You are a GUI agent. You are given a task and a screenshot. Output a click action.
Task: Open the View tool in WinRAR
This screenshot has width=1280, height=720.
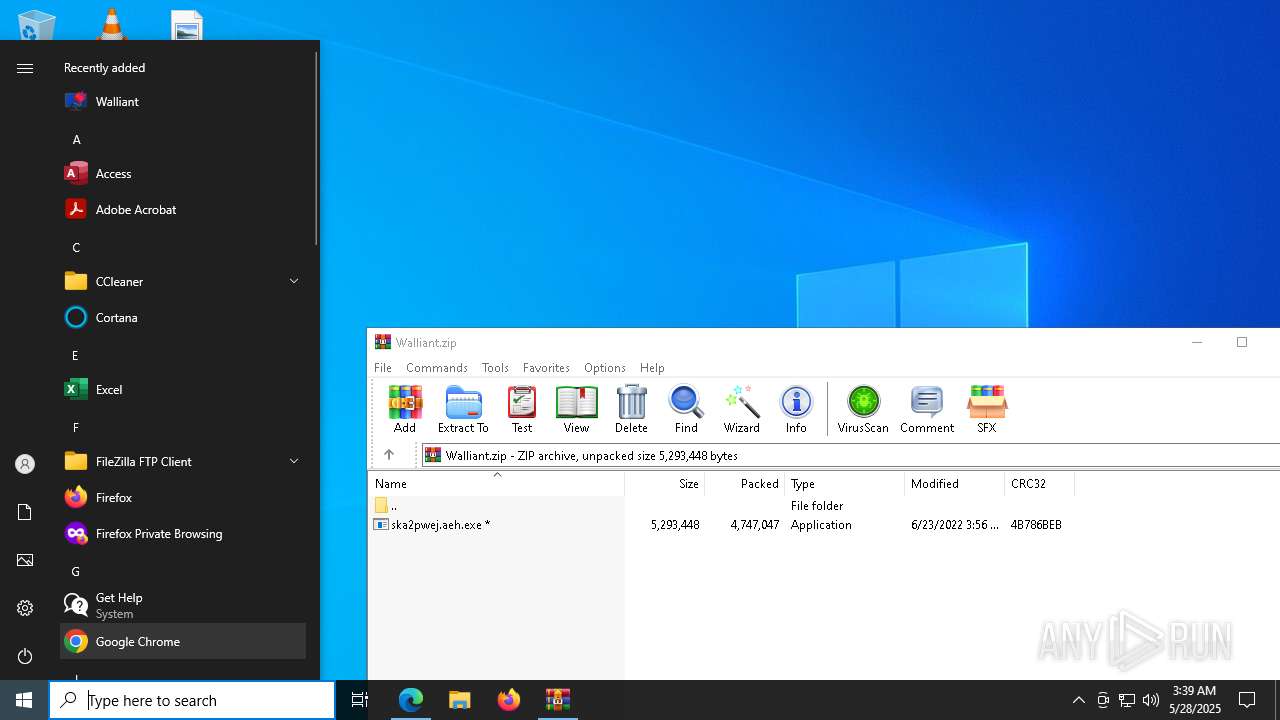[576, 409]
